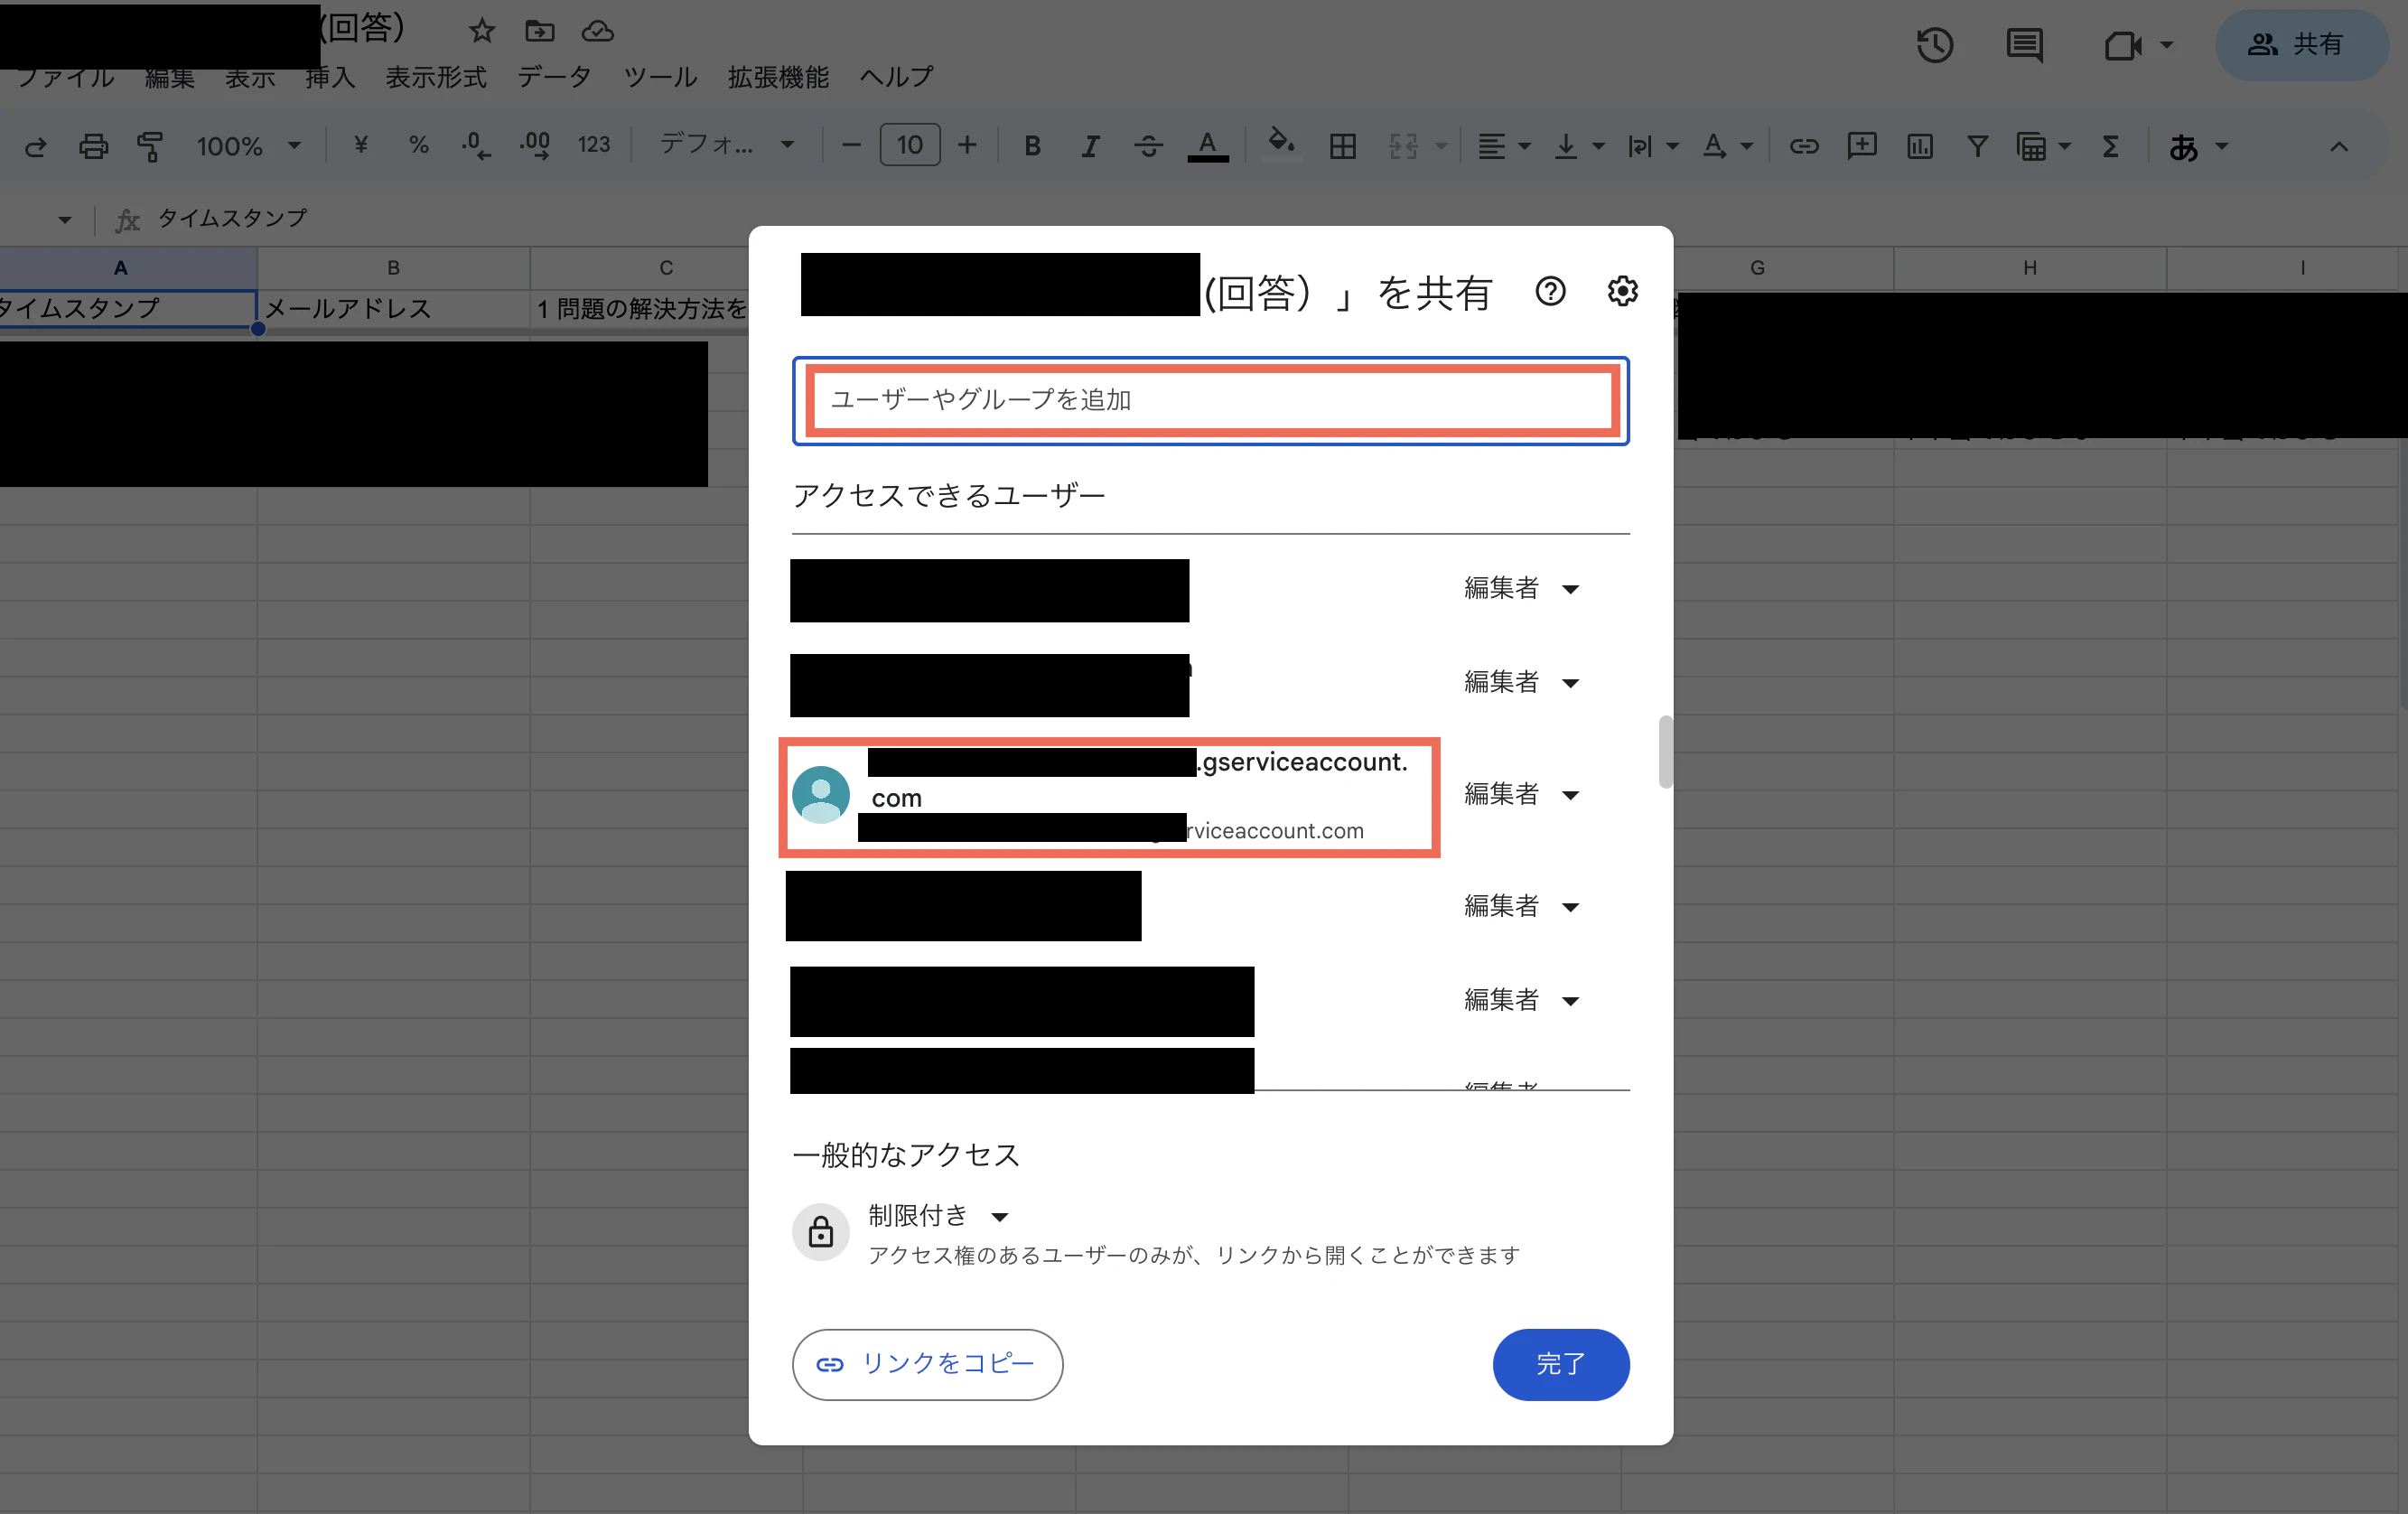This screenshot has width=2408, height=1514.
Task: Click the print icon
Action: click(x=93, y=147)
